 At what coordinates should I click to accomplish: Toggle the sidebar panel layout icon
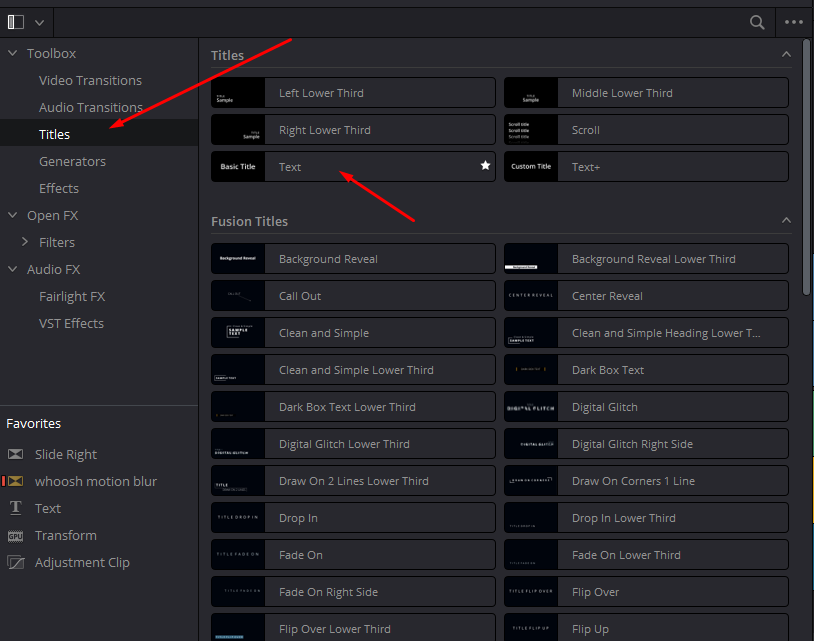pyautogui.click(x=16, y=21)
